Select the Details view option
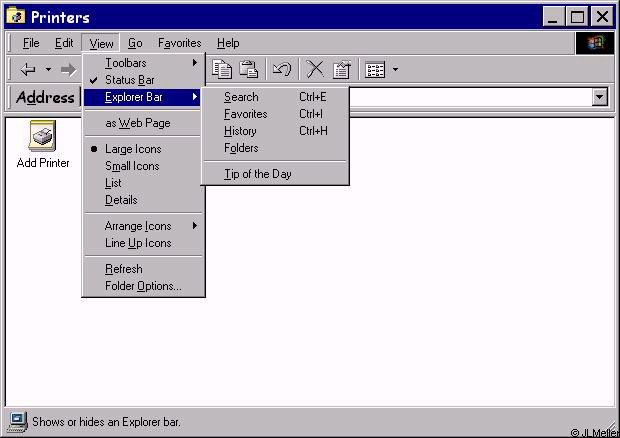This screenshot has height=438, width=620. pyautogui.click(x=143, y=200)
